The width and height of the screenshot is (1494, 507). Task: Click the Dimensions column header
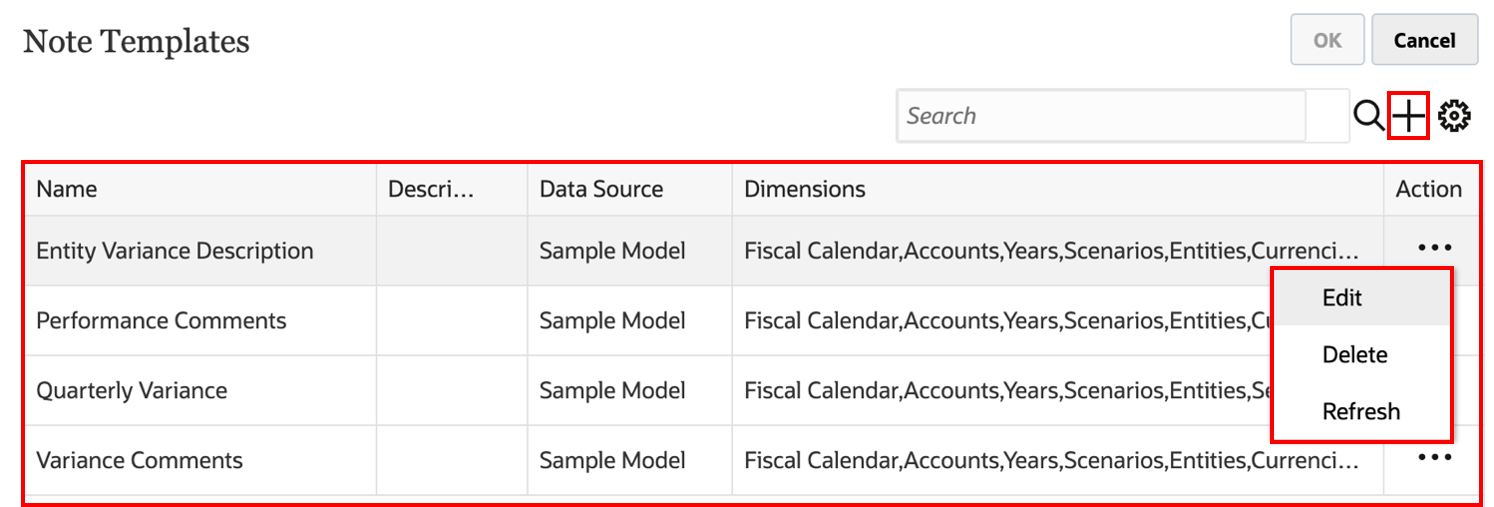point(805,189)
